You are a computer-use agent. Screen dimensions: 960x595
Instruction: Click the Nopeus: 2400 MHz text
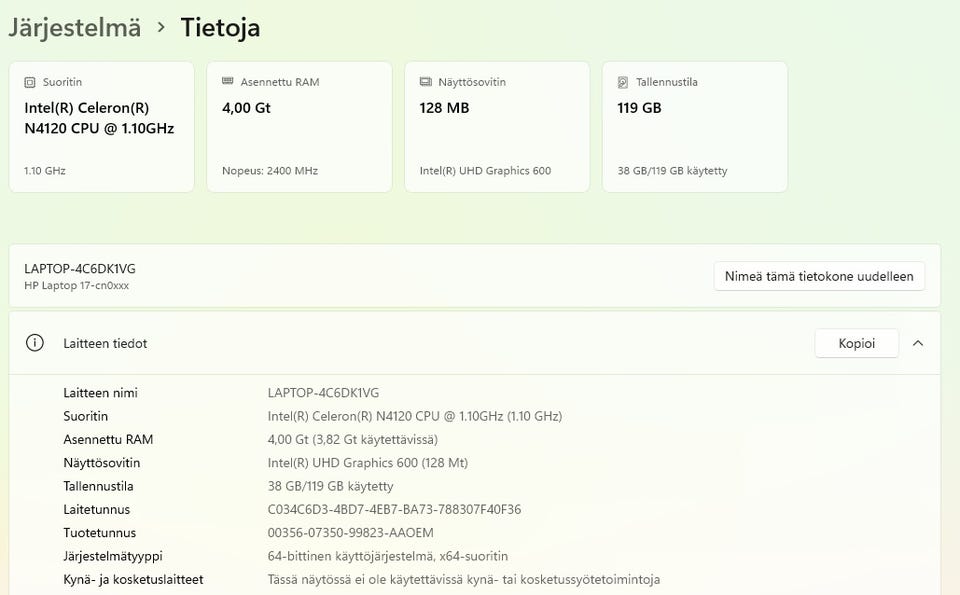[x=270, y=171]
